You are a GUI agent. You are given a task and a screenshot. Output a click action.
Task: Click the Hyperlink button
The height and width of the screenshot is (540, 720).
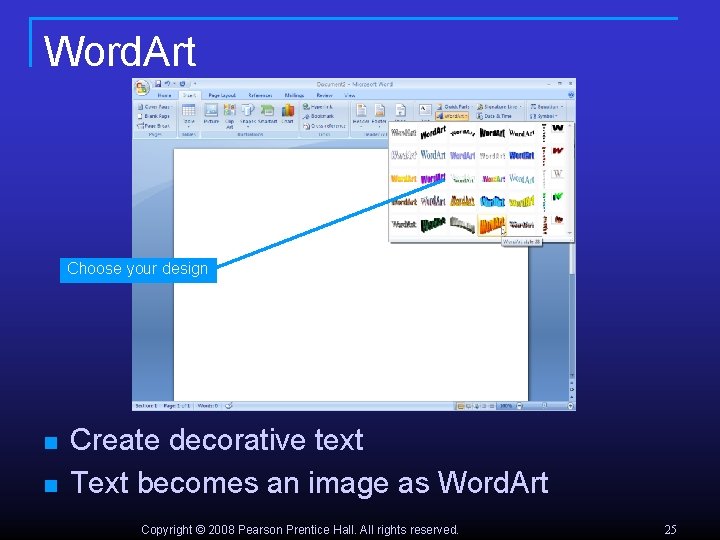click(318, 107)
